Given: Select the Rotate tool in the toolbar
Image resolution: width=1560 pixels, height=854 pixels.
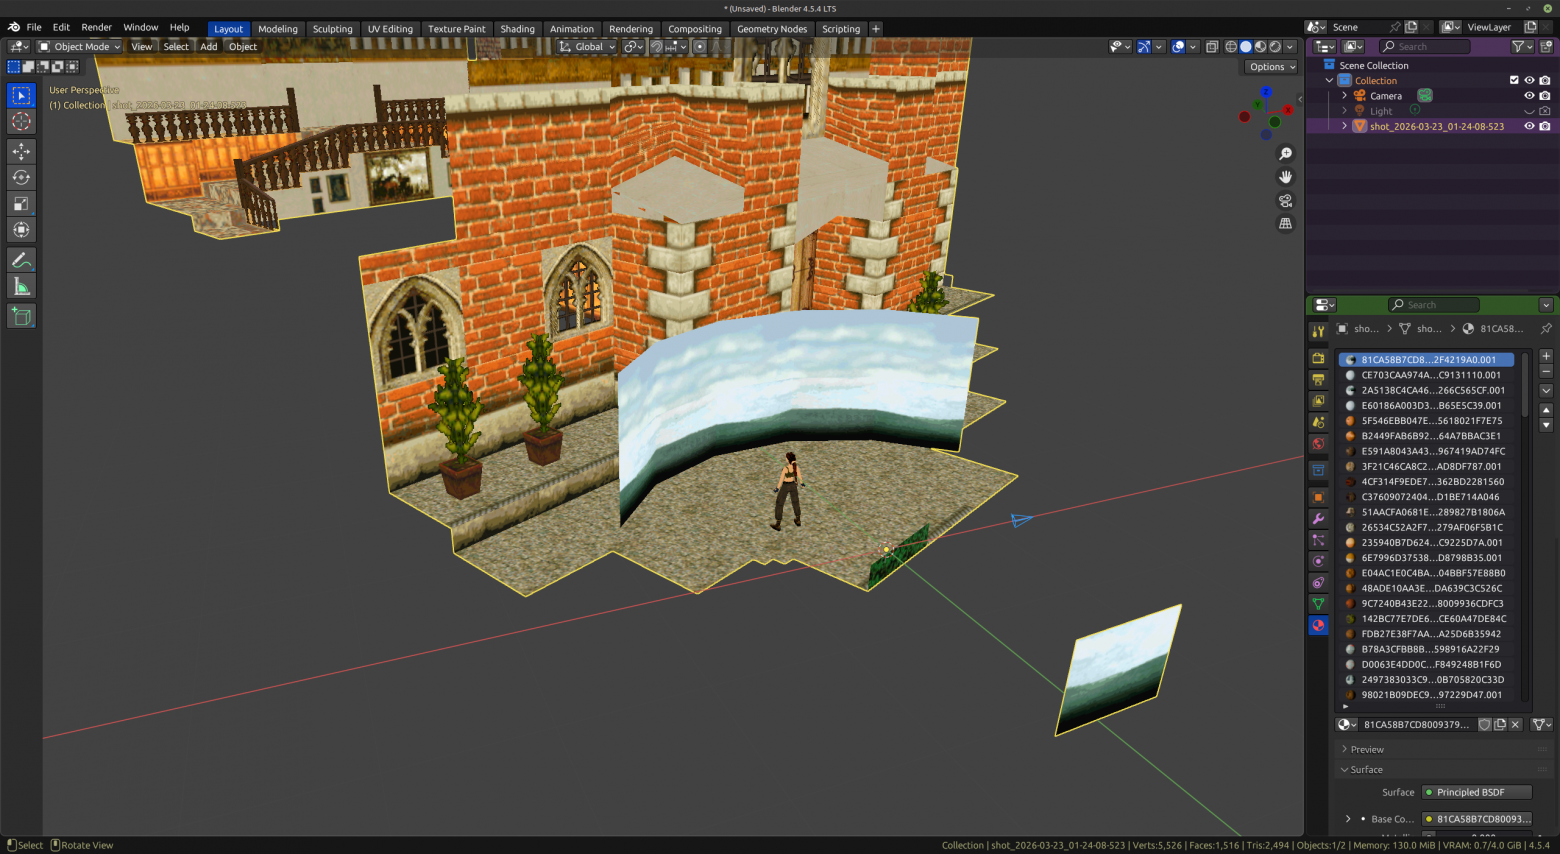Looking at the screenshot, I should click(x=21, y=177).
